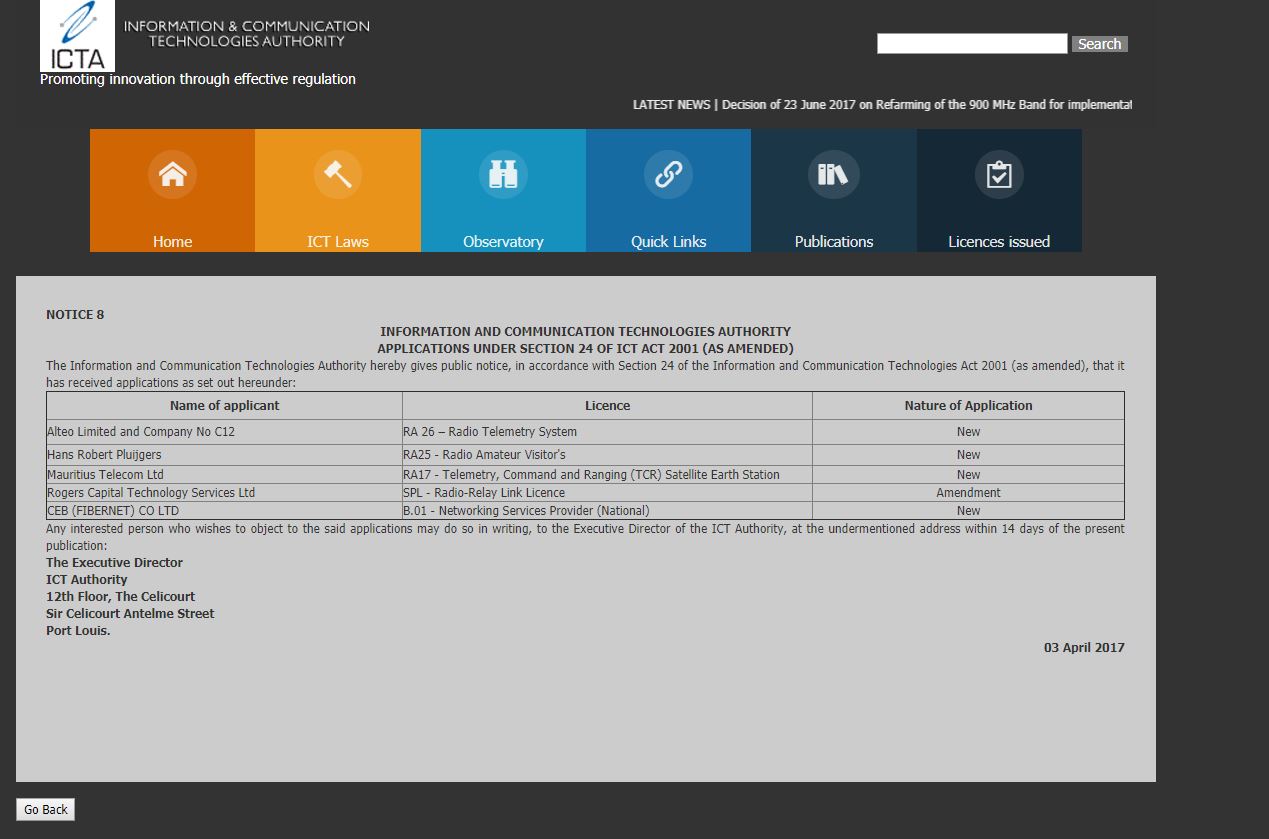Screen dimensions: 1269x839
Task: Click the 03 April 2017 date
Action: coord(1084,648)
